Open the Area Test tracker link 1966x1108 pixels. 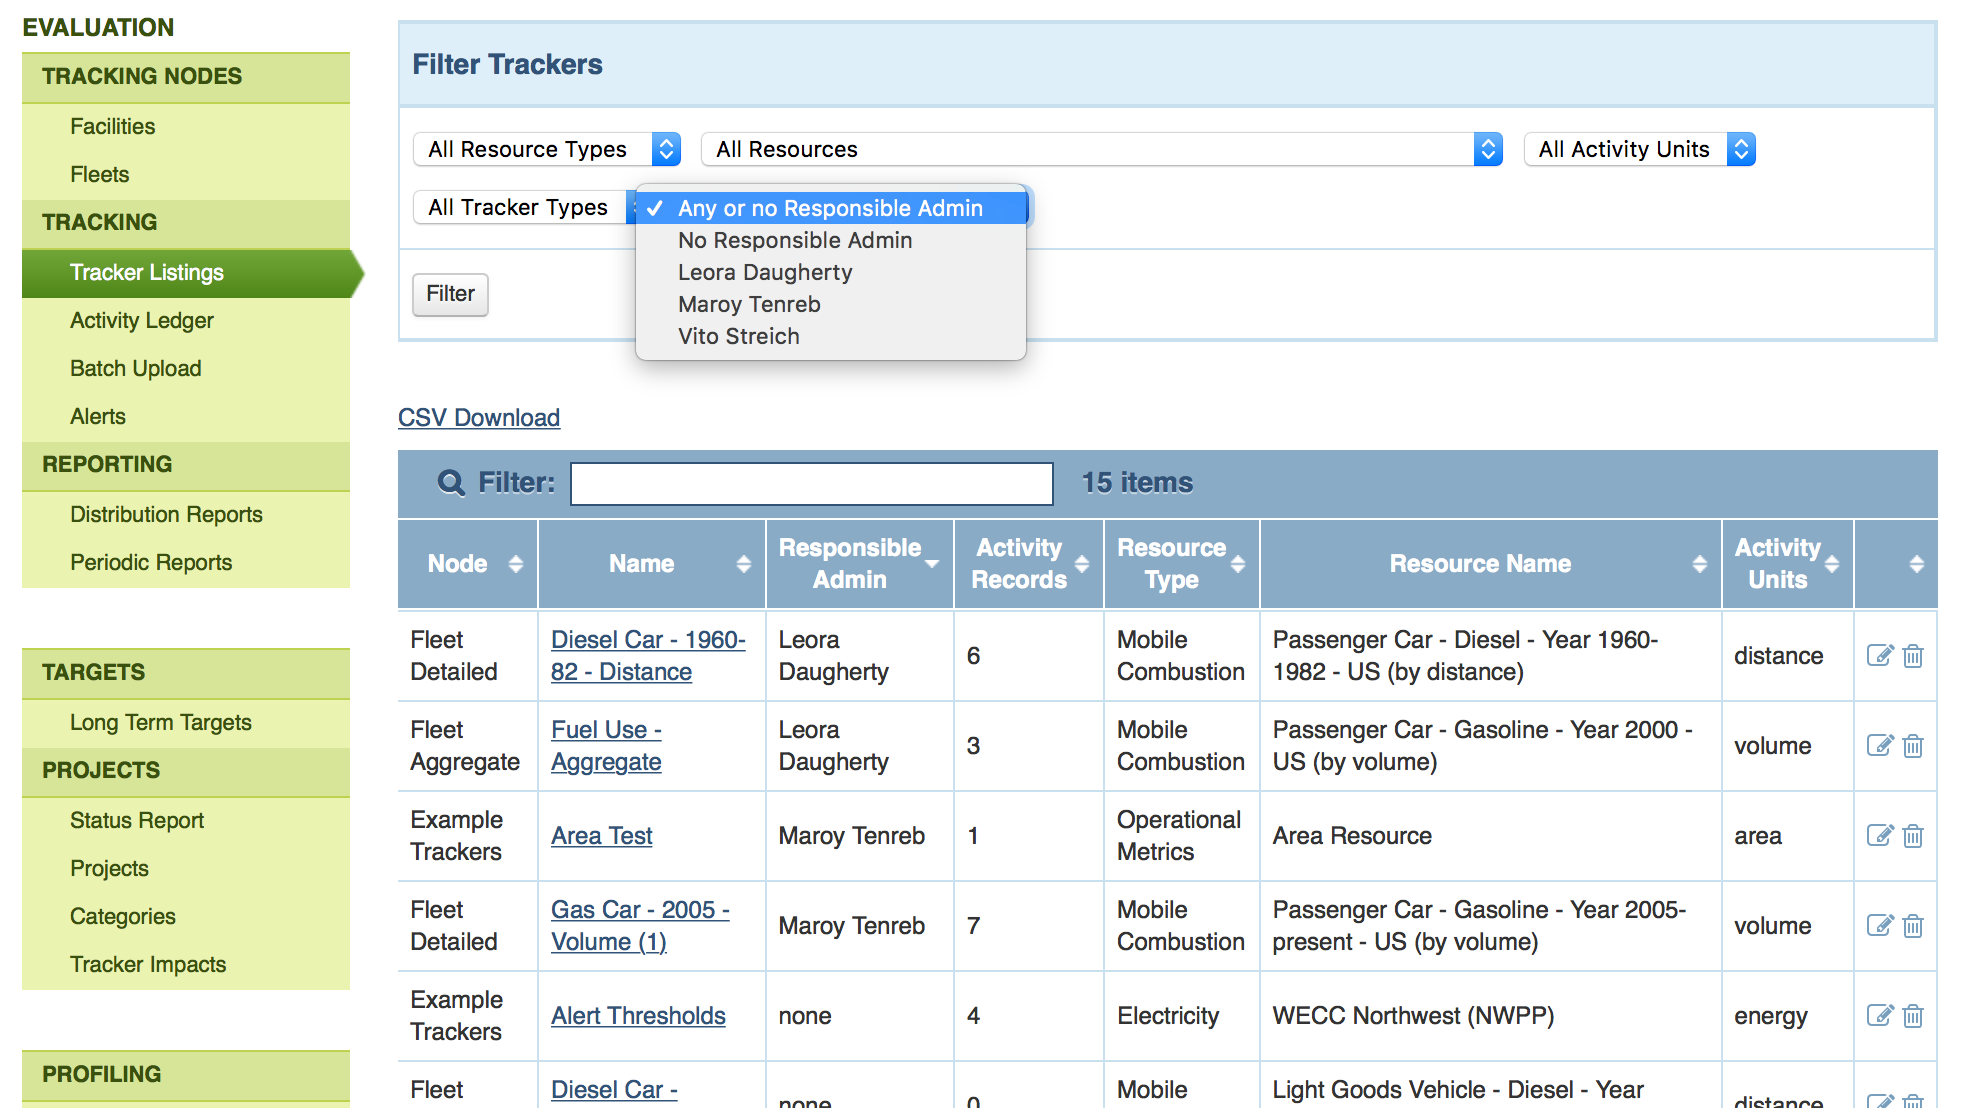tap(601, 836)
